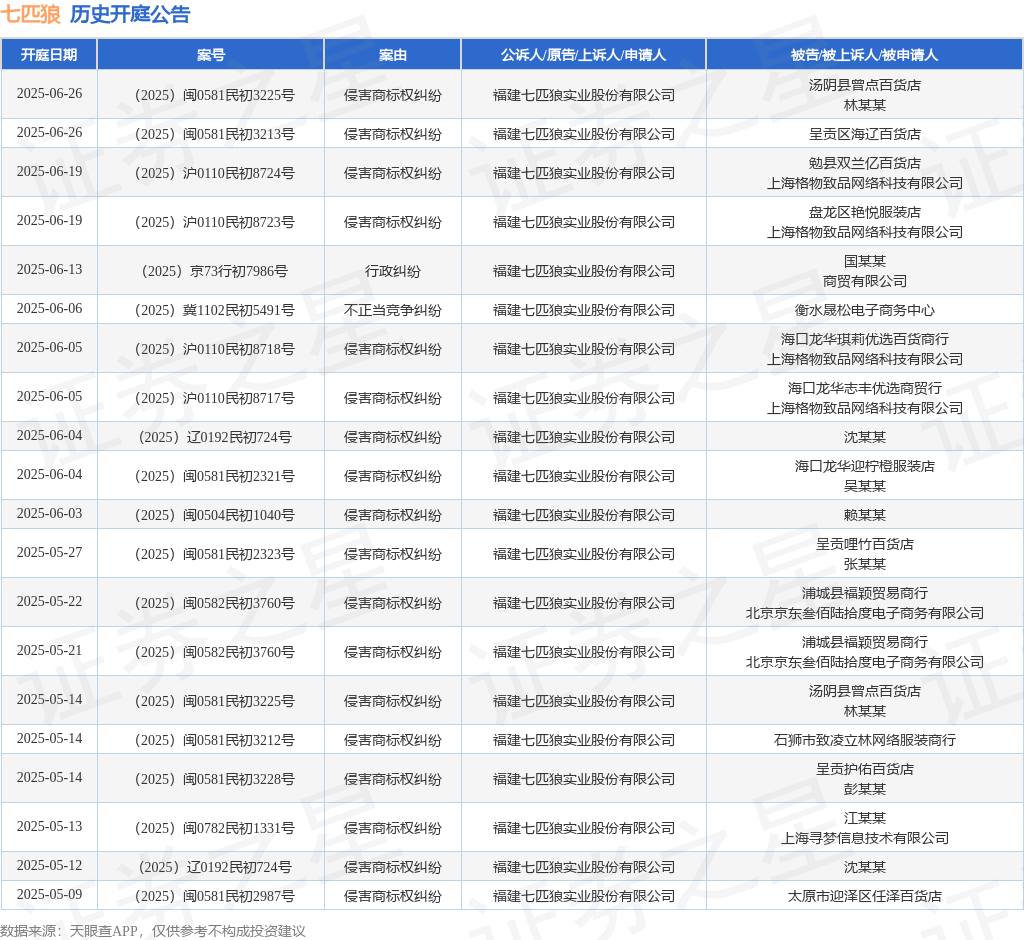
Task: Click defendant 吴某某
Action: 865,486
